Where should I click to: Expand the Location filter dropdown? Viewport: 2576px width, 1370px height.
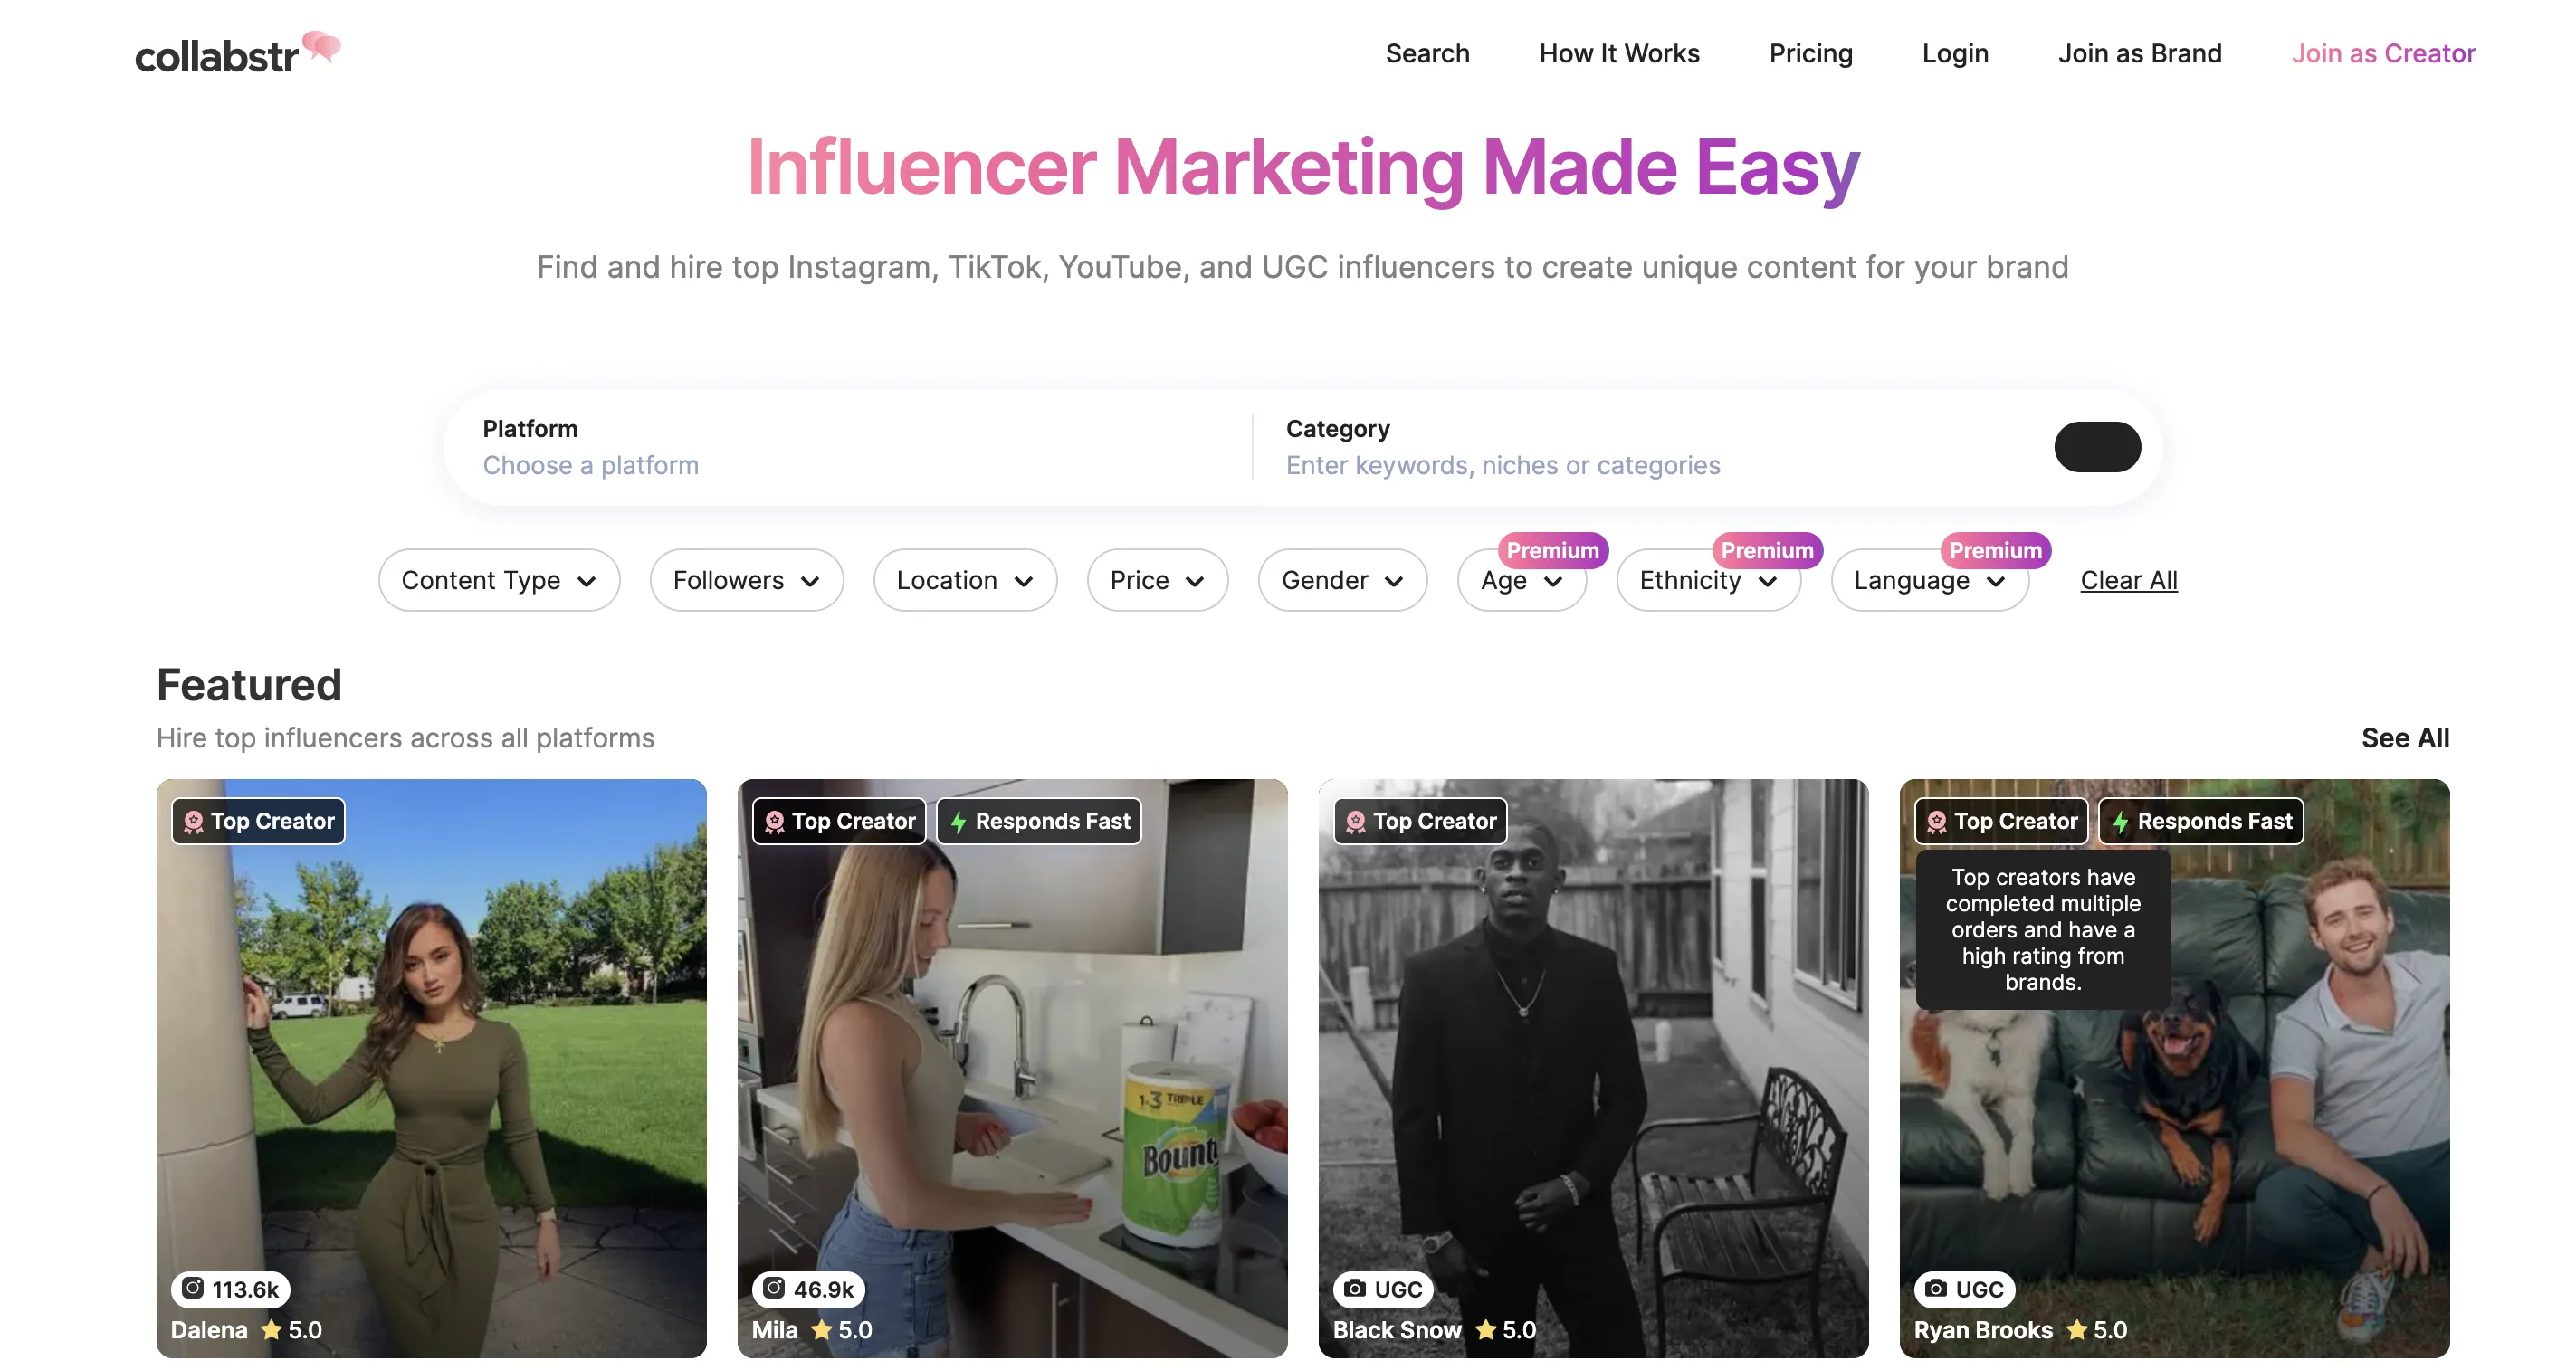click(x=965, y=580)
